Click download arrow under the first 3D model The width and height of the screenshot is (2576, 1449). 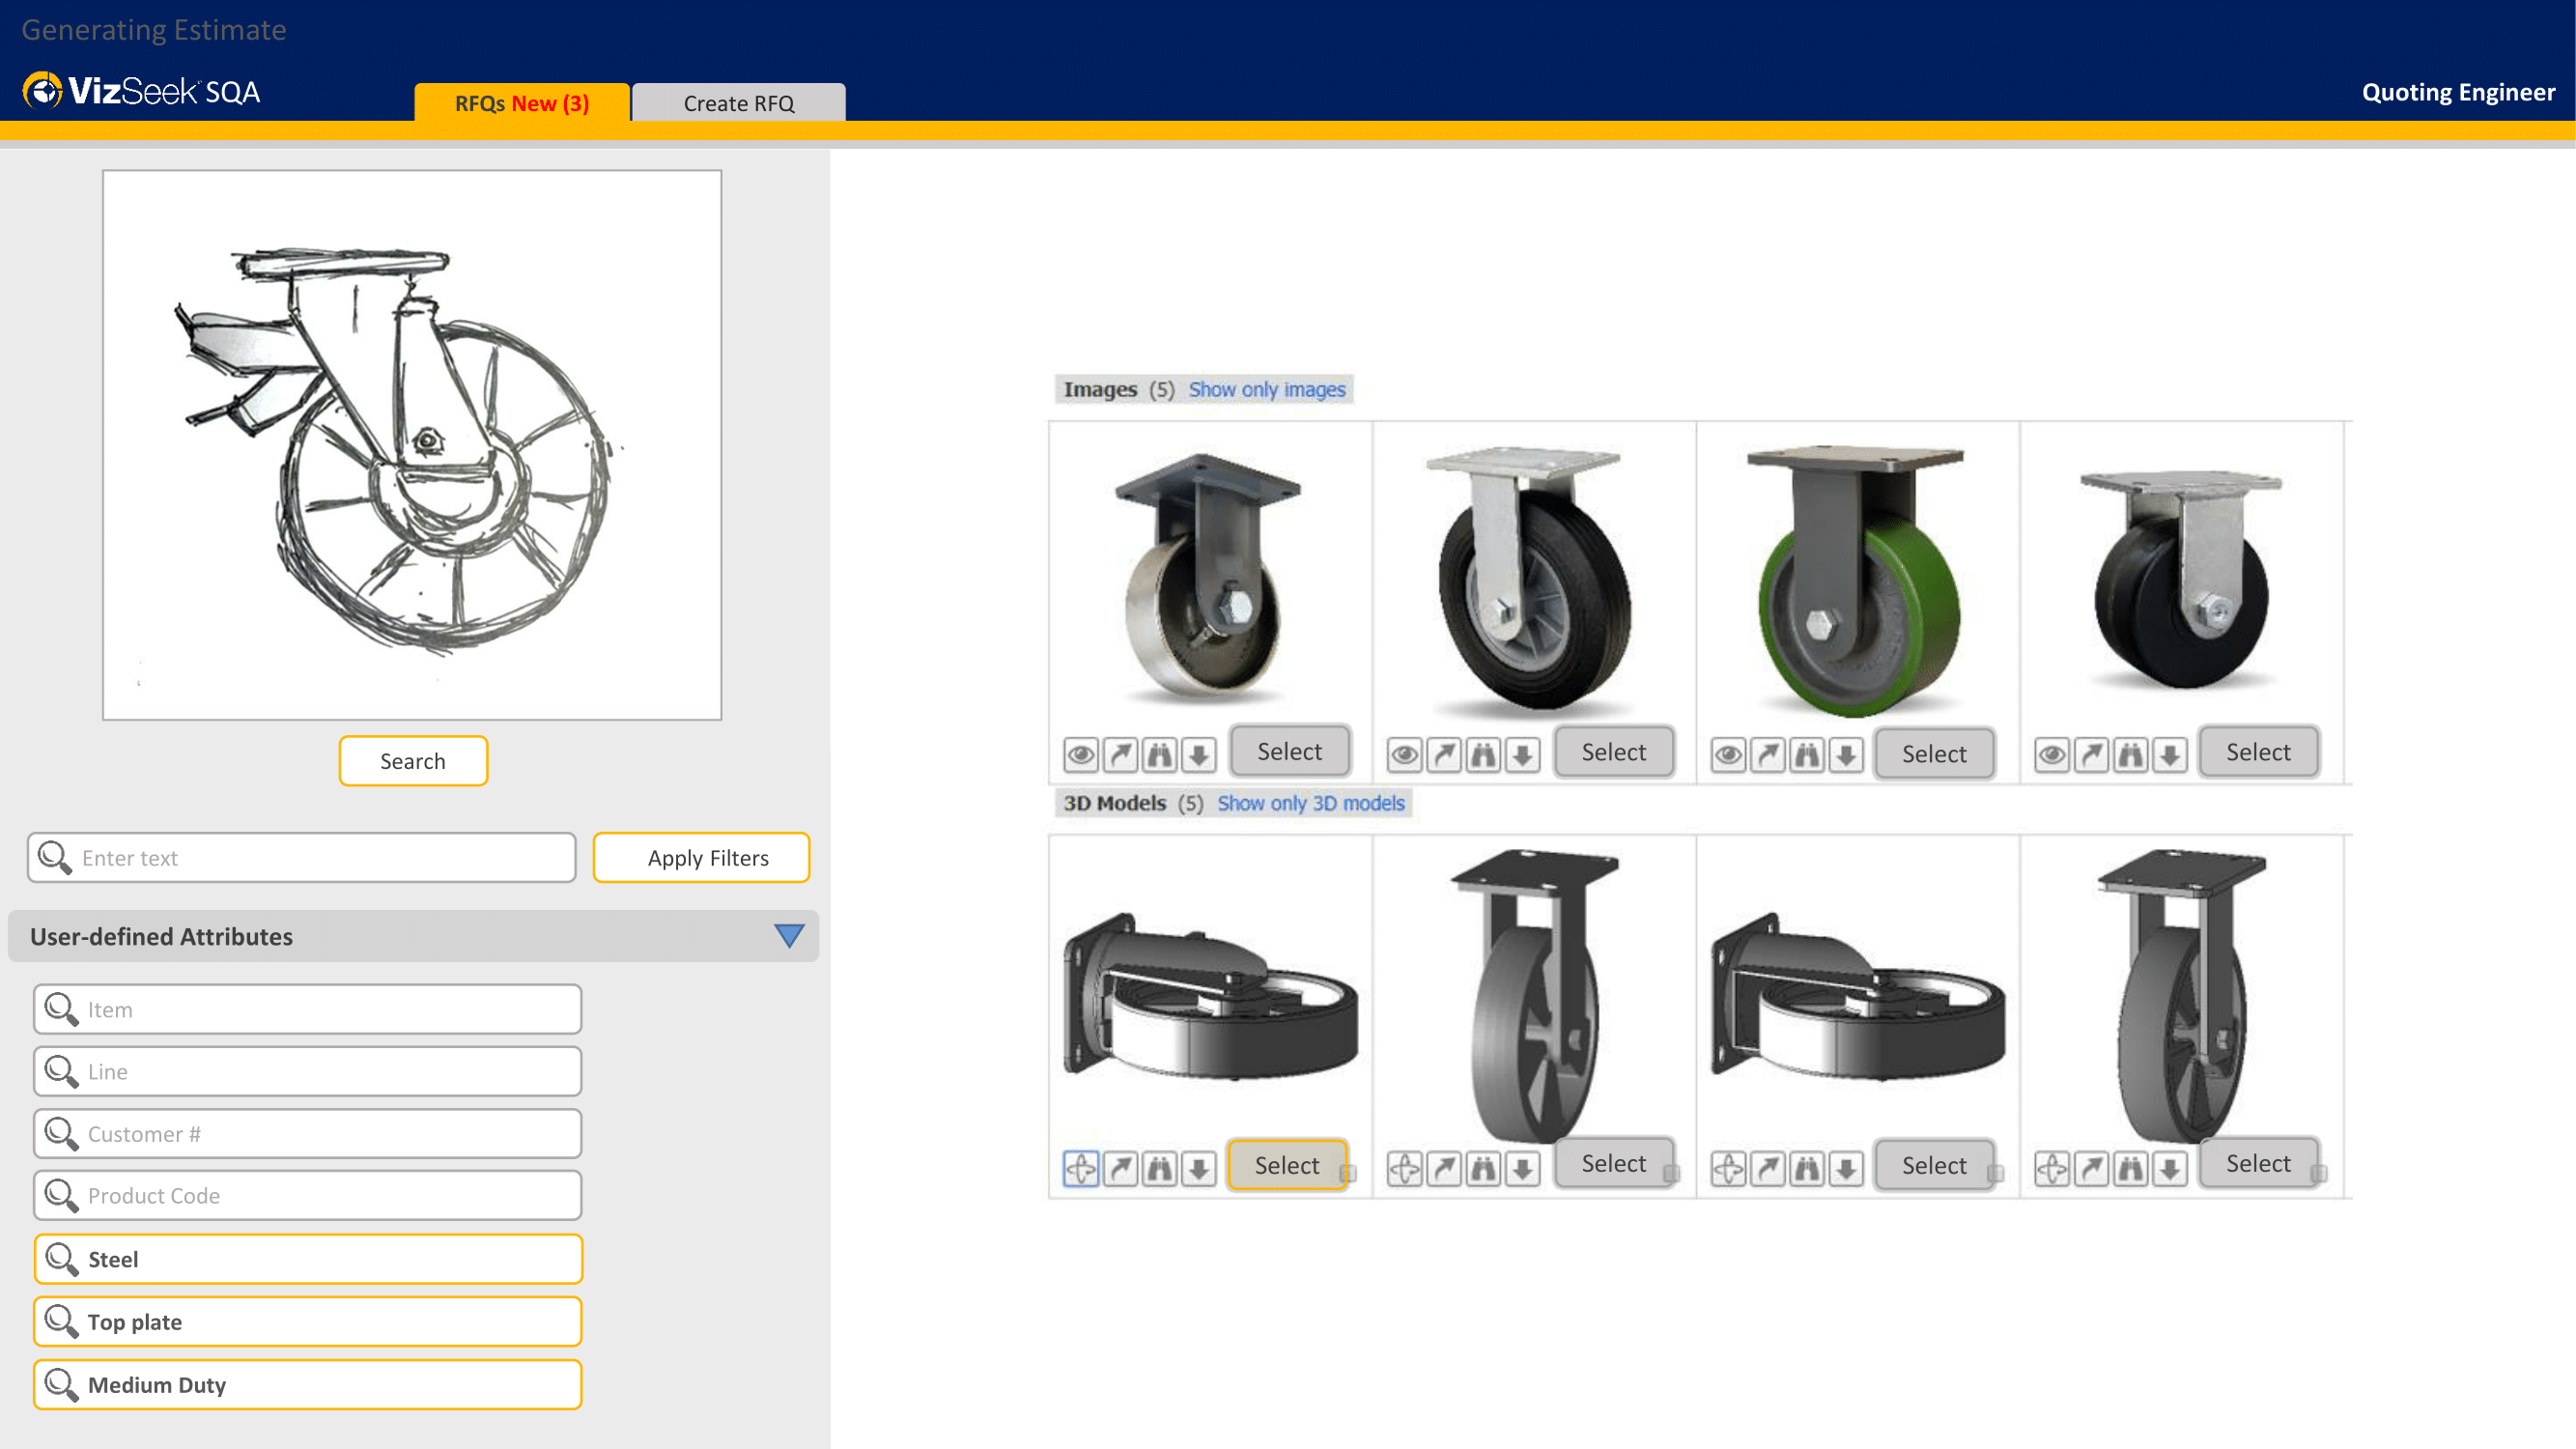point(1198,1168)
